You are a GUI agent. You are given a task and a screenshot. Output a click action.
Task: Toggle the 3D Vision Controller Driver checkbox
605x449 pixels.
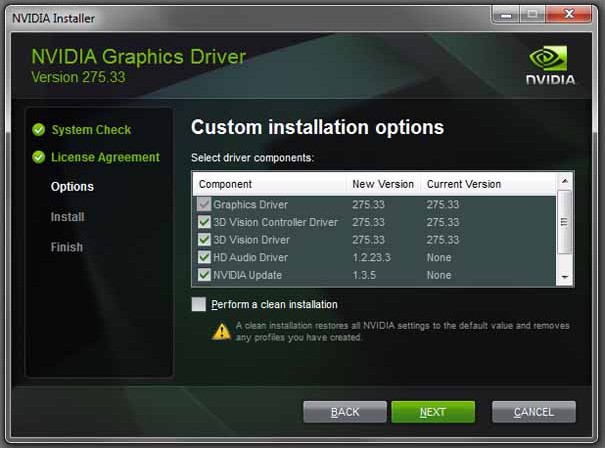204,222
